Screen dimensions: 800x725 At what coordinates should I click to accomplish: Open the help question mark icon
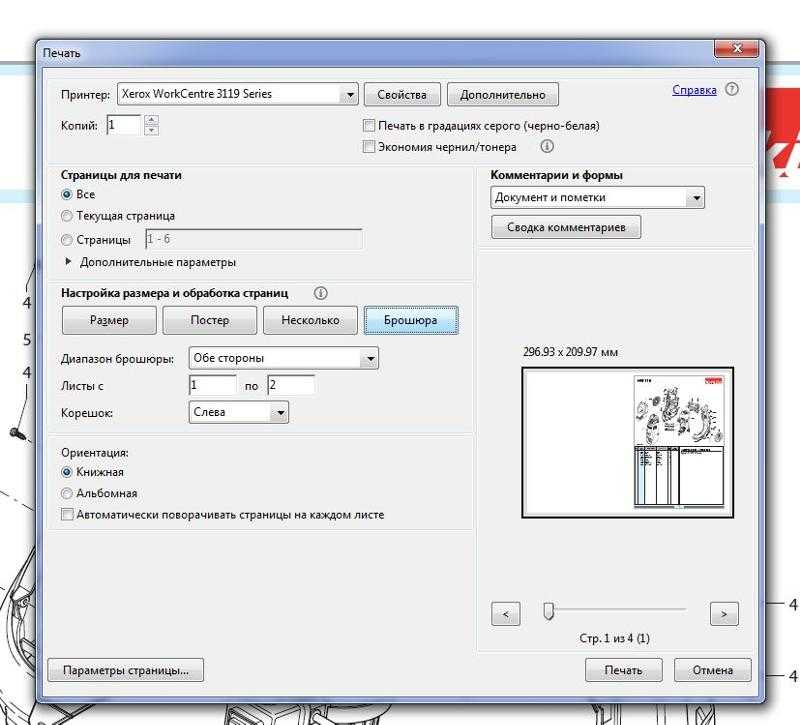point(732,89)
